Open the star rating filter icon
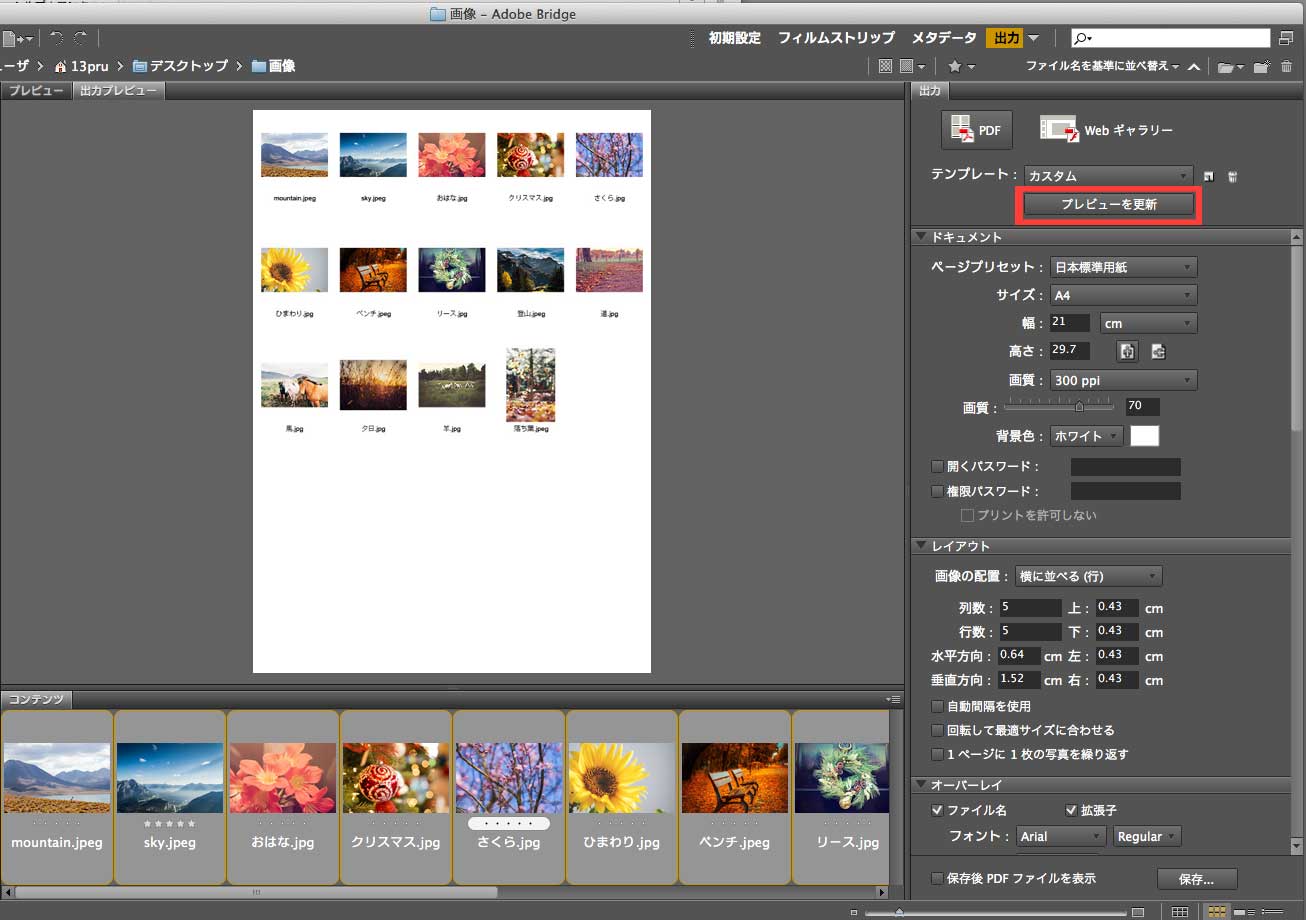1306x920 pixels. (955, 67)
